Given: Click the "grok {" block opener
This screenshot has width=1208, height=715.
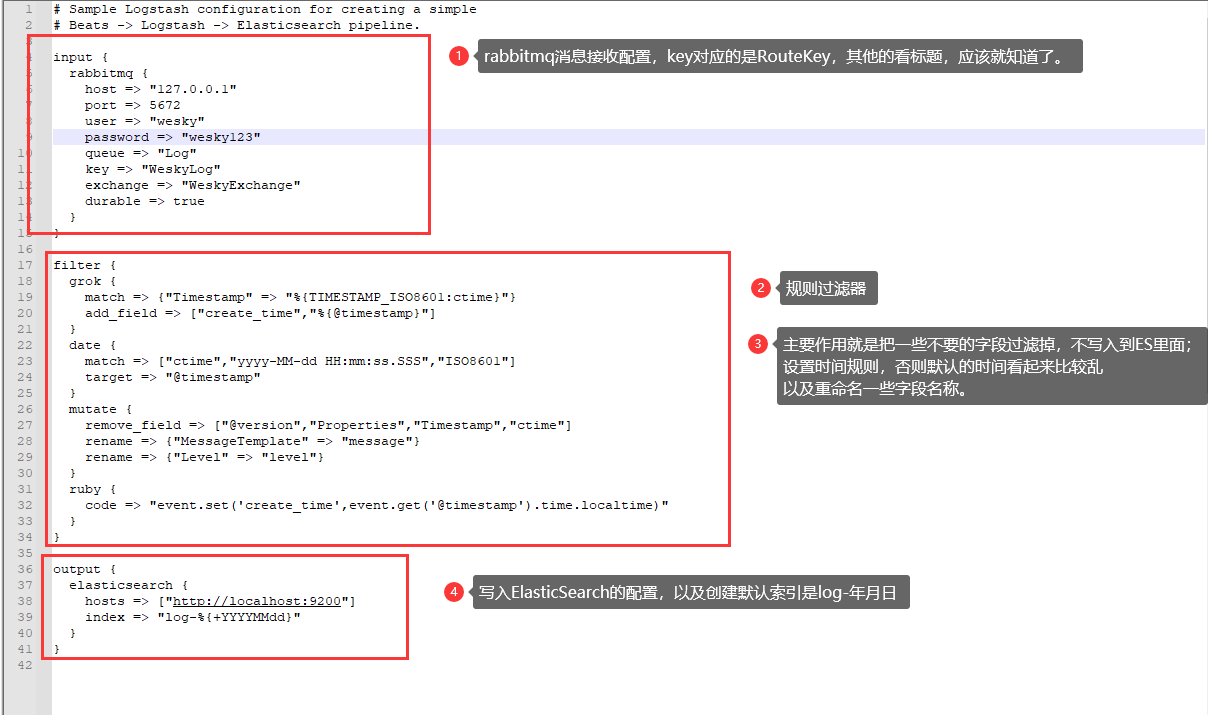Looking at the screenshot, I should coord(92,281).
